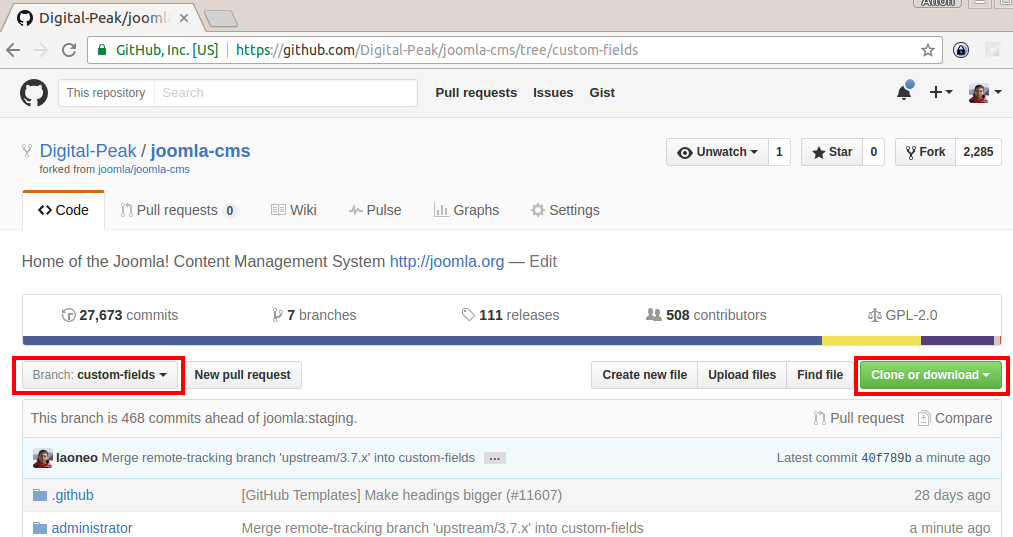Image resolution: width=1013 pixels, height=537 pixels.
Task: Bookmark page using the star icon
Action: 927,50
